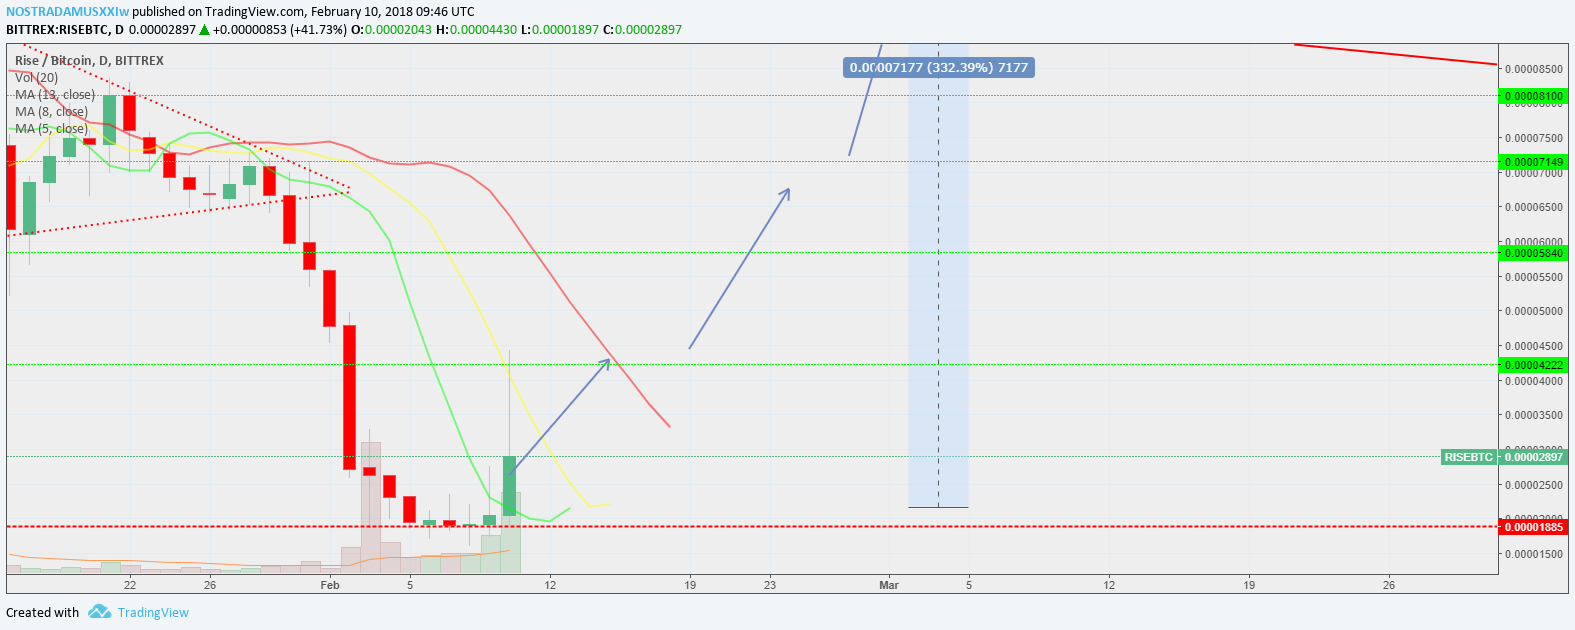Select the Vol (20) indicator legend
The image size is (1575, 630).
[x=36, y=78]
